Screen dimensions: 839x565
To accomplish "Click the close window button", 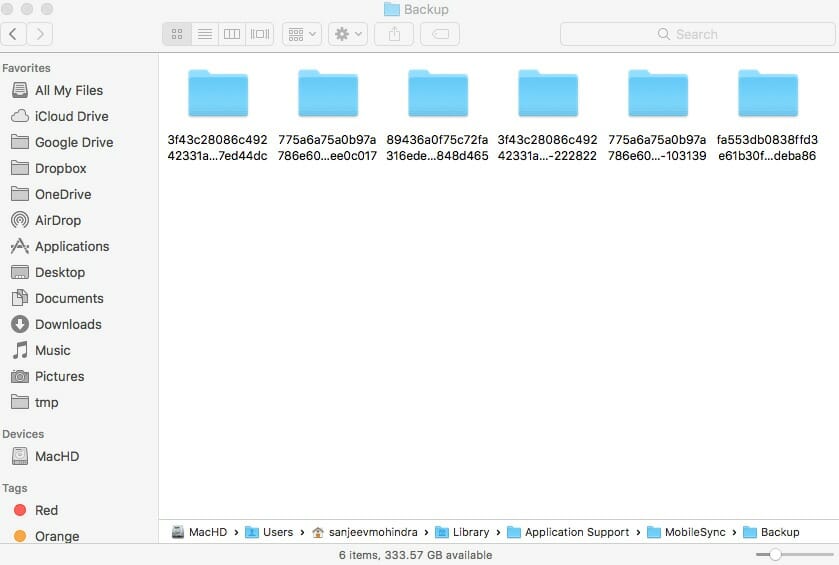I will pyautogui.click(x=7, y=9).
